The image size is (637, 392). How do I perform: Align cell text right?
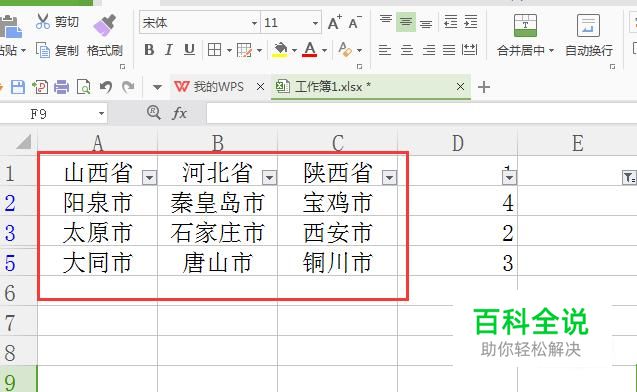(429, 50)
